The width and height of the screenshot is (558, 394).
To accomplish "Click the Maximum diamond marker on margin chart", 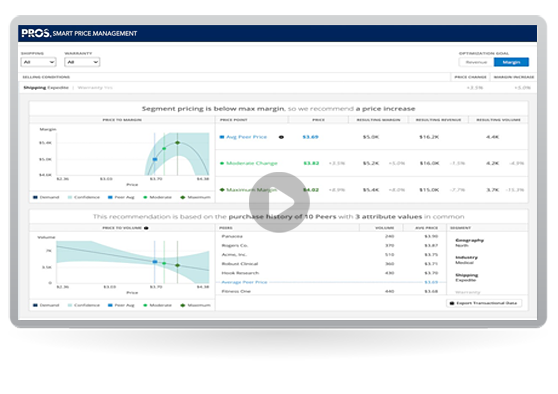I will point(177,143).
